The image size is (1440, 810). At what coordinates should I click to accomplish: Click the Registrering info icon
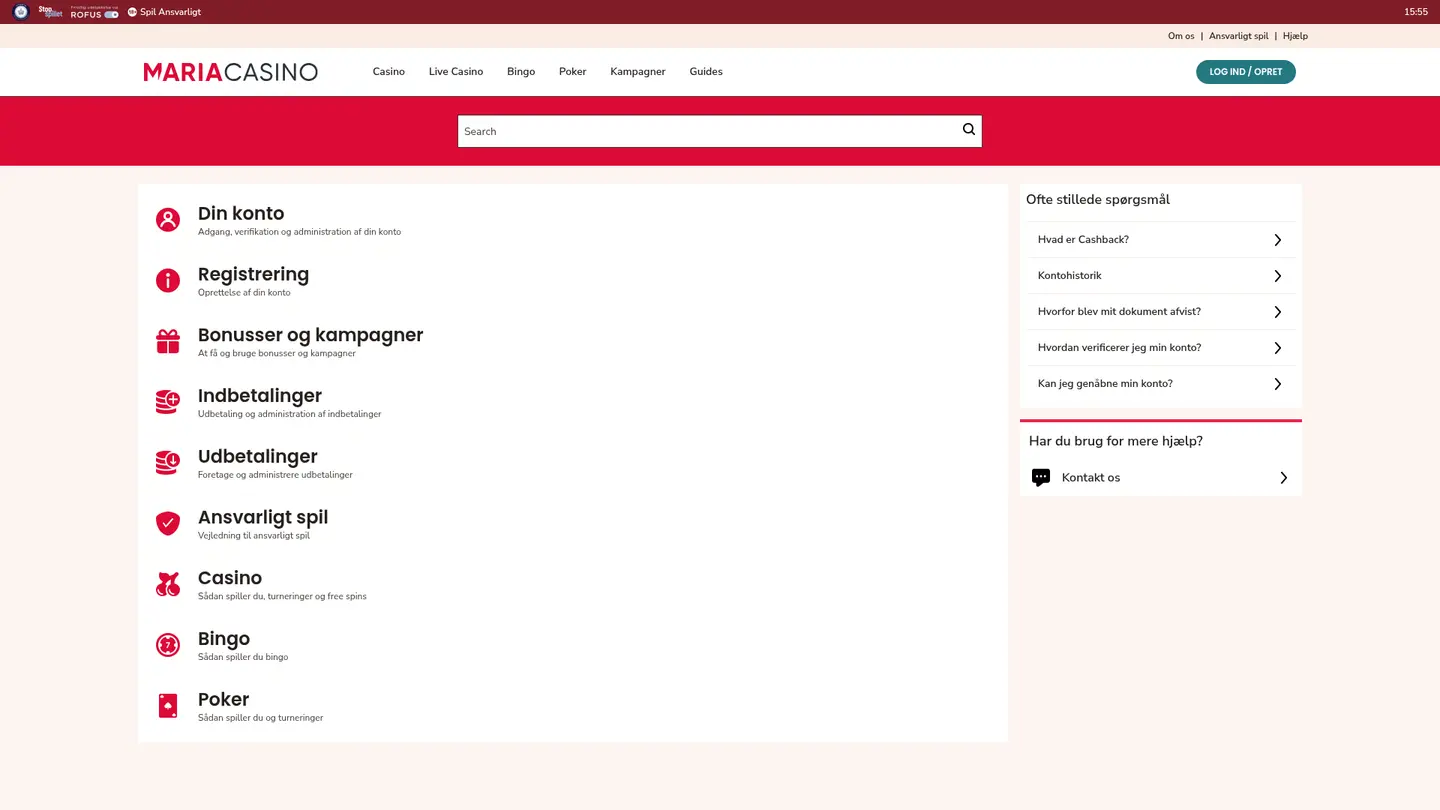coord(168,281)
